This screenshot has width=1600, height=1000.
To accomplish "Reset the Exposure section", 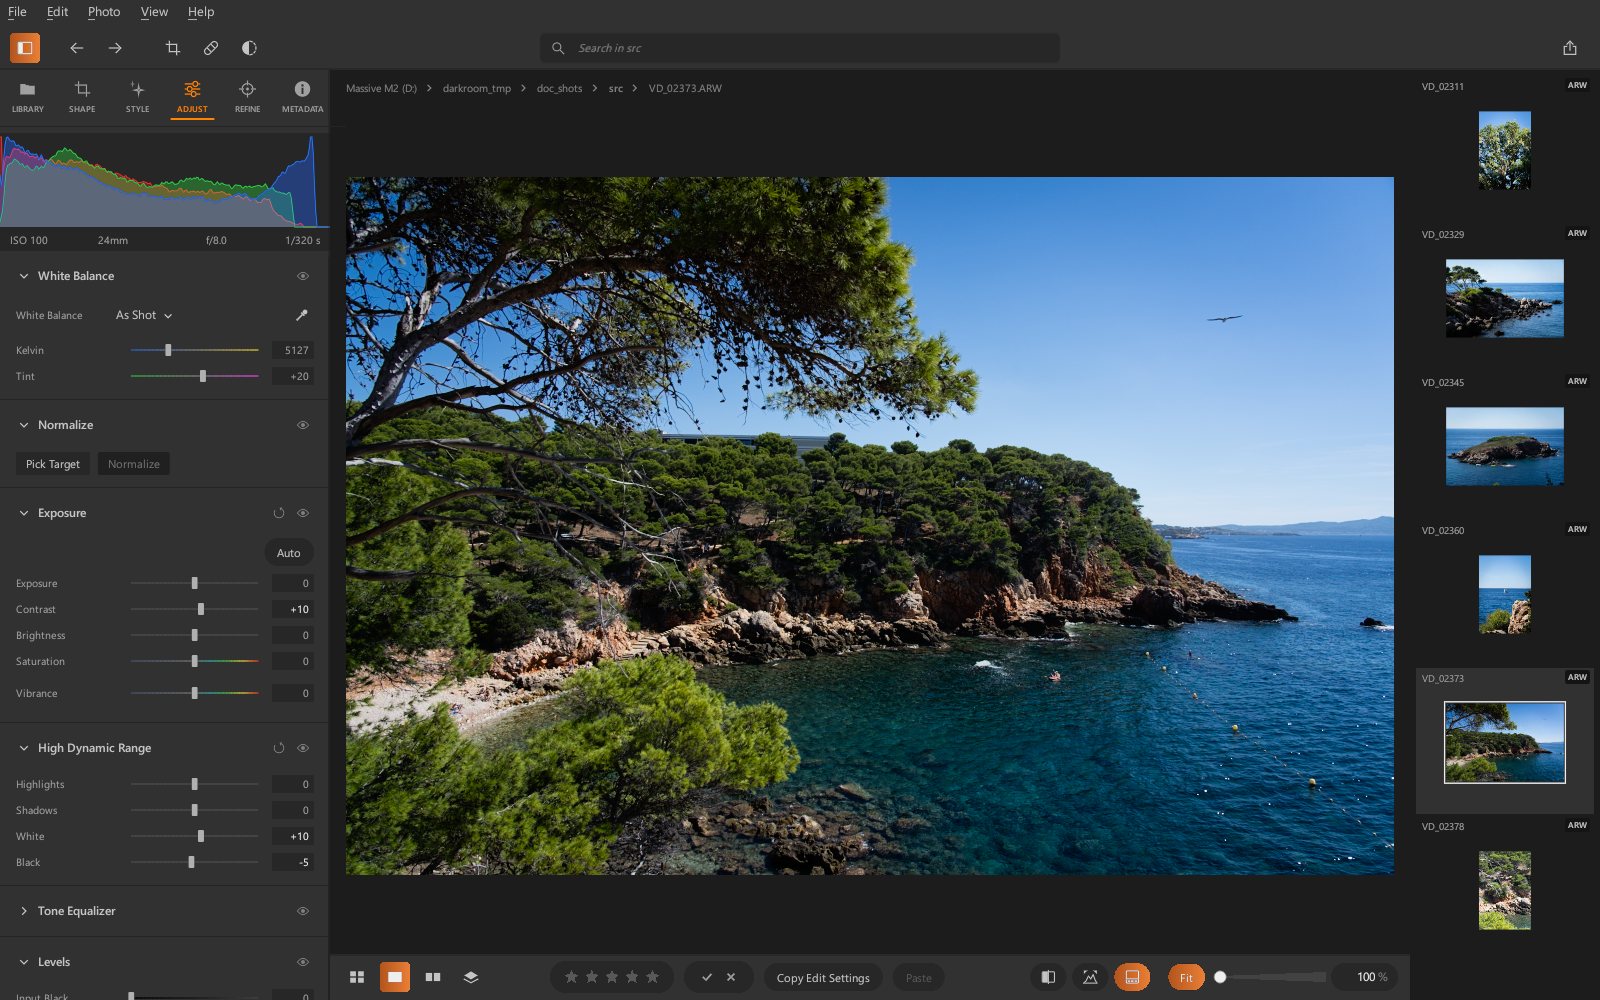I will click(x=279, y=513).
